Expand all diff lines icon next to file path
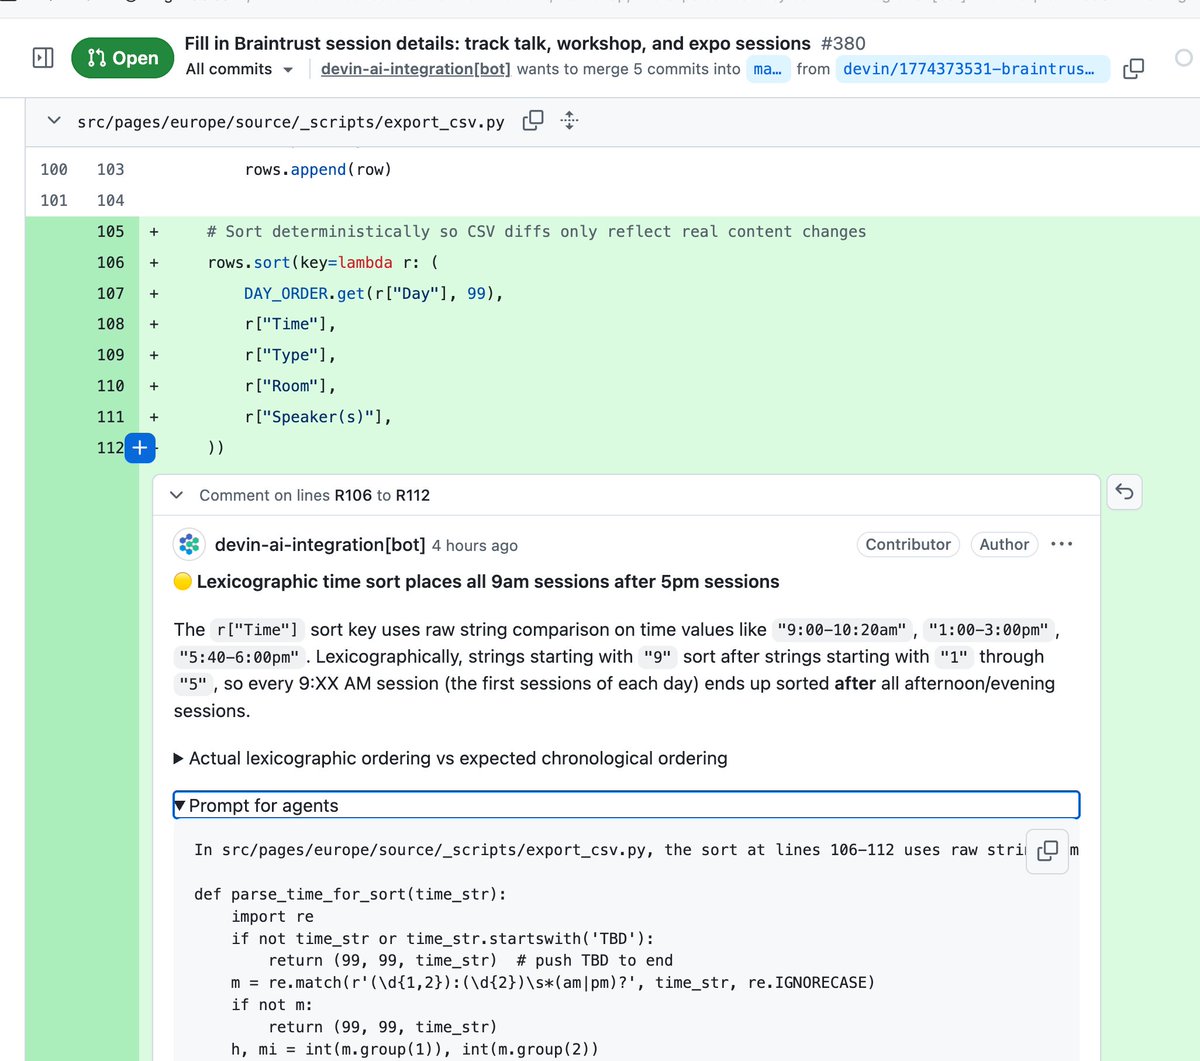 point(569,121)
